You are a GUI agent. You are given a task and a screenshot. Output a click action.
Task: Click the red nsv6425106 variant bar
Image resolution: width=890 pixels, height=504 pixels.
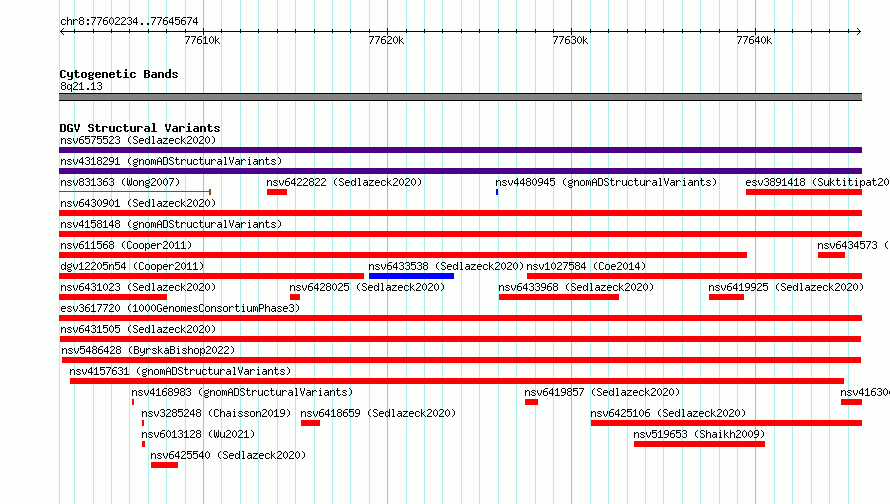tap(727, 423)
